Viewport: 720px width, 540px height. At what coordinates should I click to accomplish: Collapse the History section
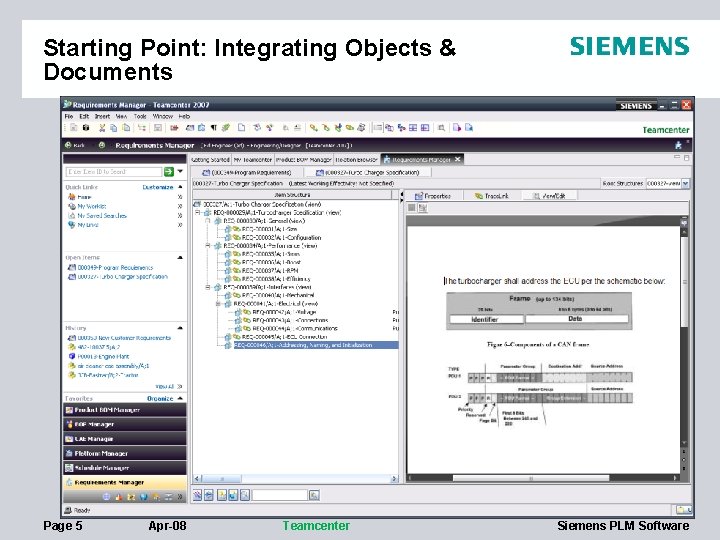pyautogui.click(x=180, y=328)
